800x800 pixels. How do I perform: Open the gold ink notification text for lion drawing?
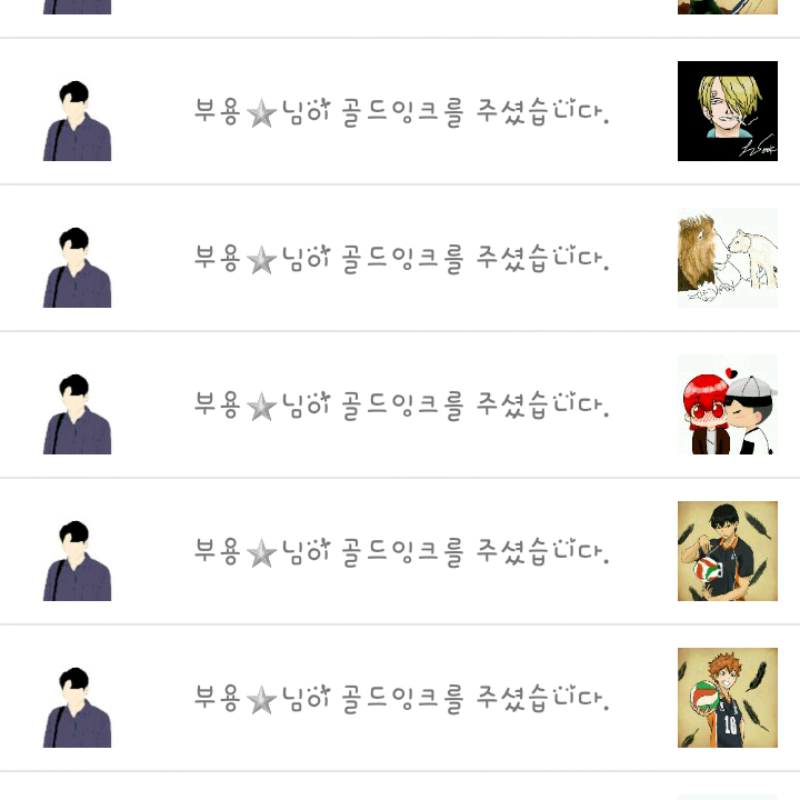(402, 259)
